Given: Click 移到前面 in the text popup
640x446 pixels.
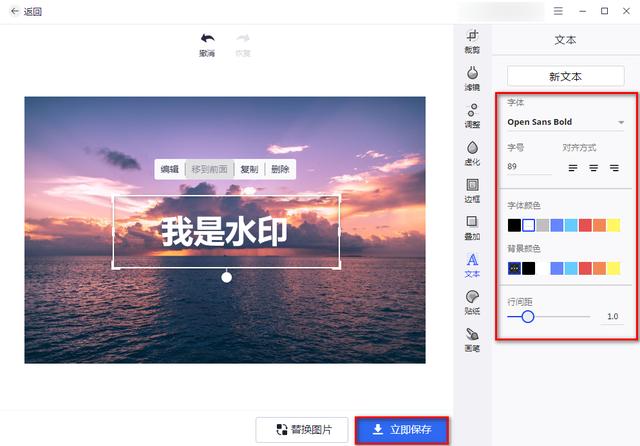Looking at the screenshot, I should (209, 169).
